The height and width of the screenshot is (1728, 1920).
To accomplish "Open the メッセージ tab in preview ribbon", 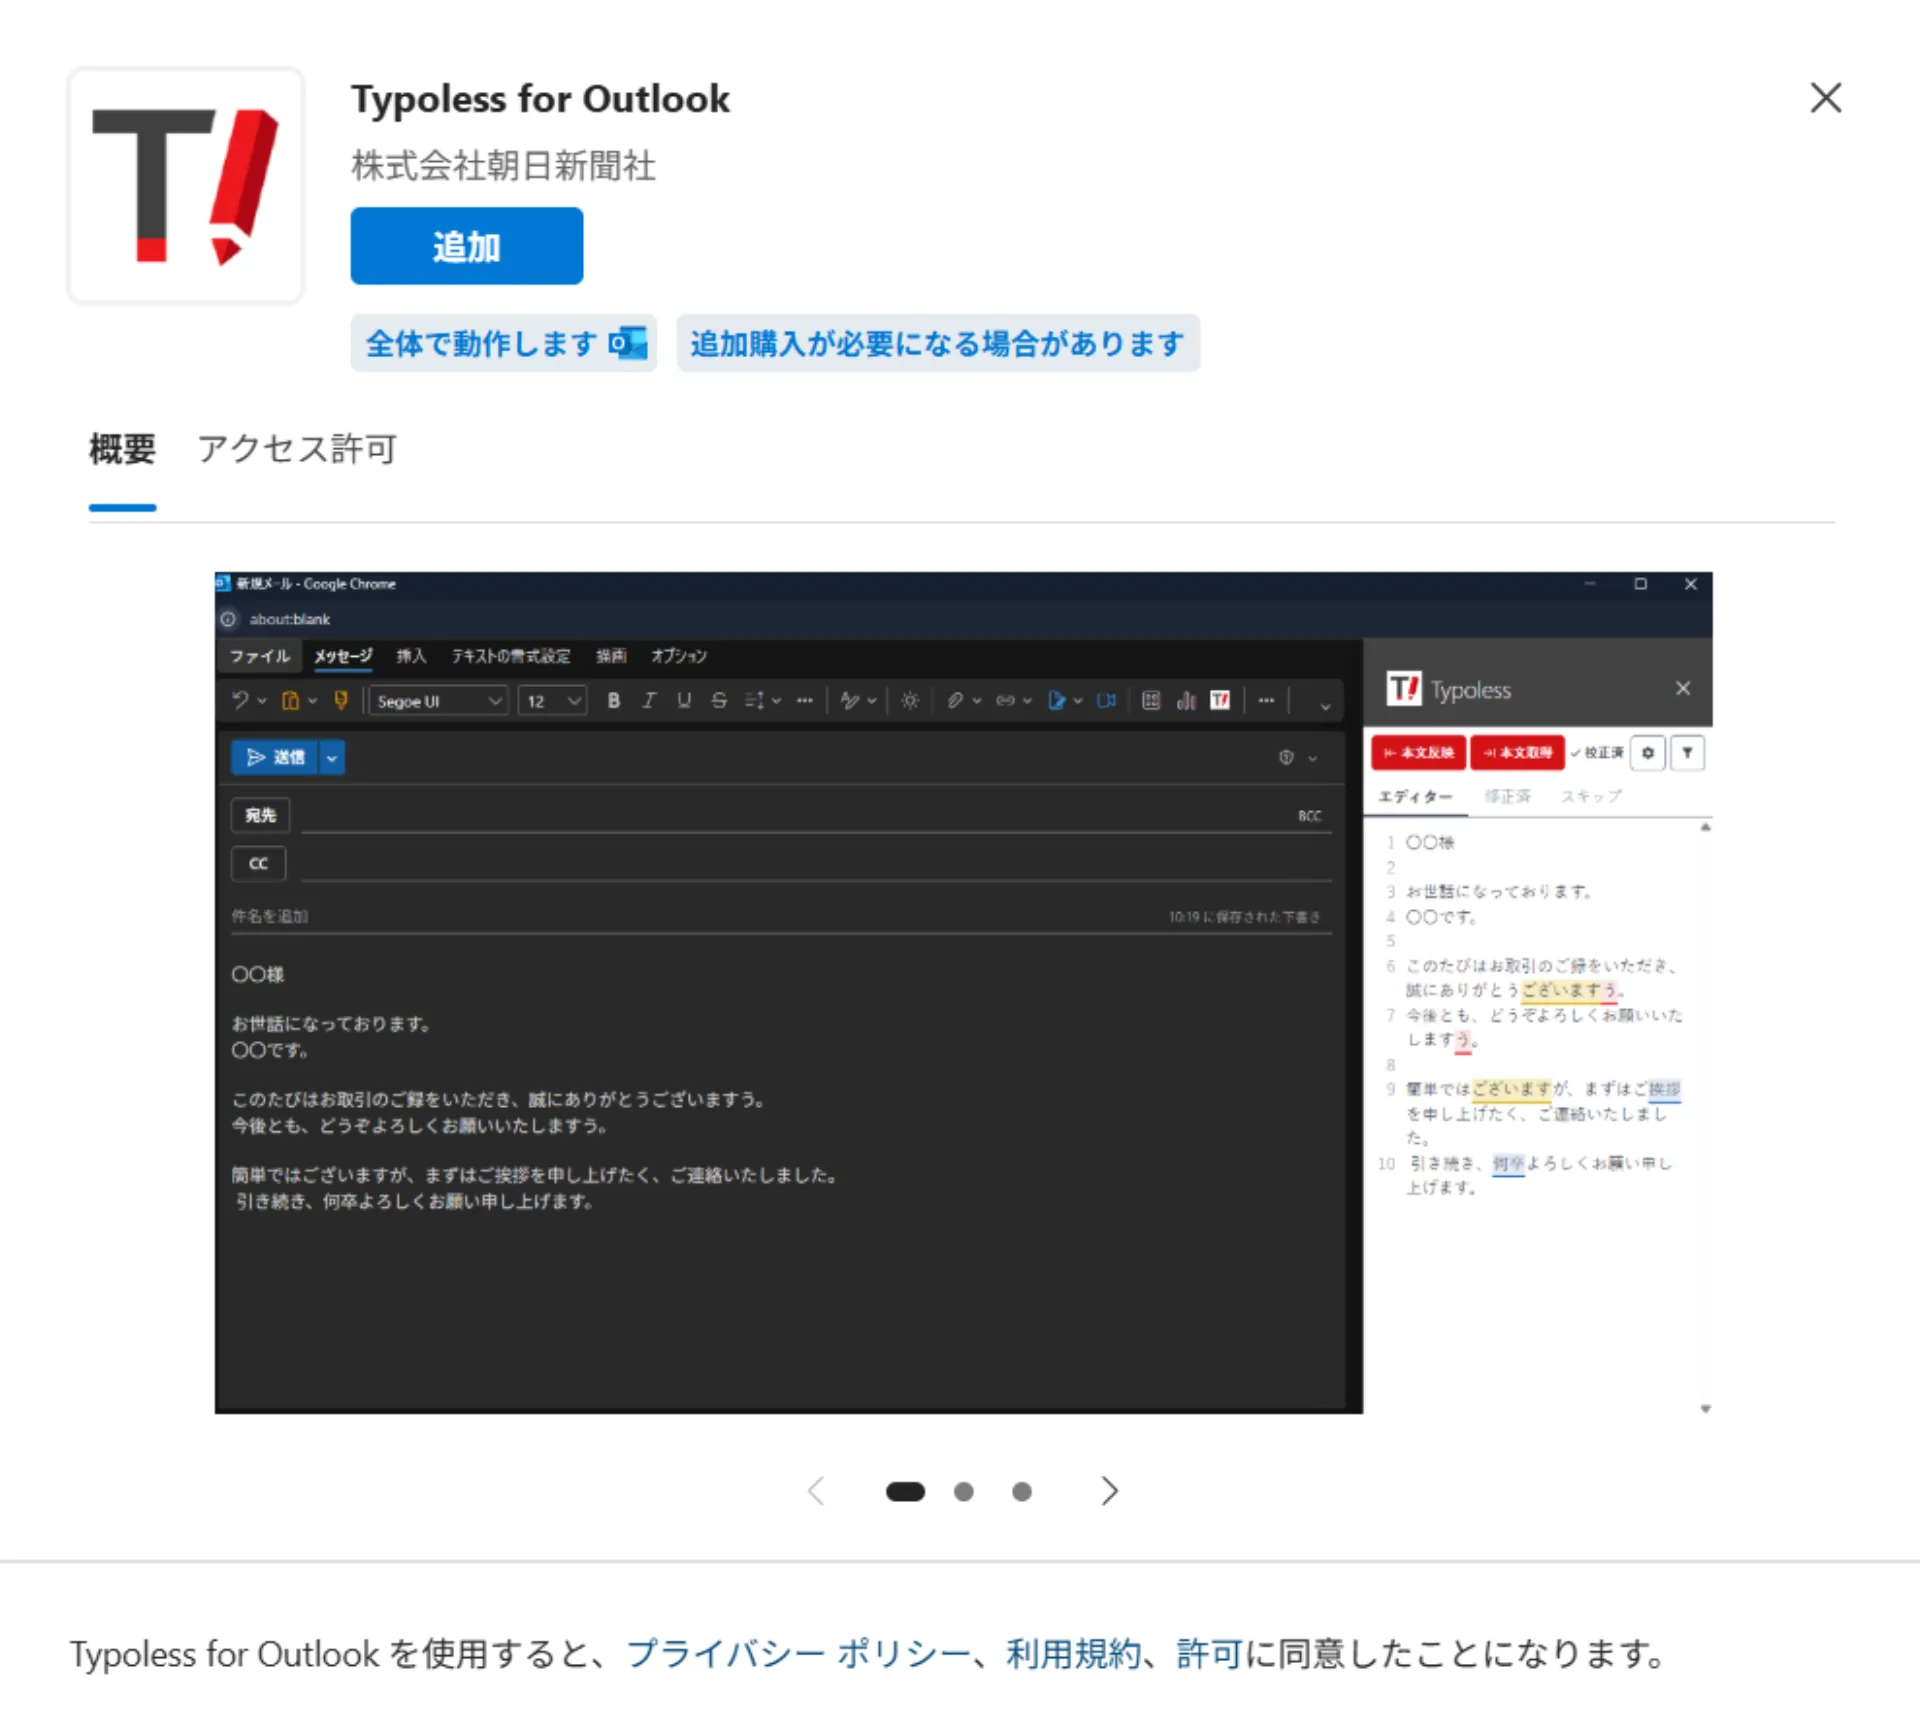I will (343, 656).
